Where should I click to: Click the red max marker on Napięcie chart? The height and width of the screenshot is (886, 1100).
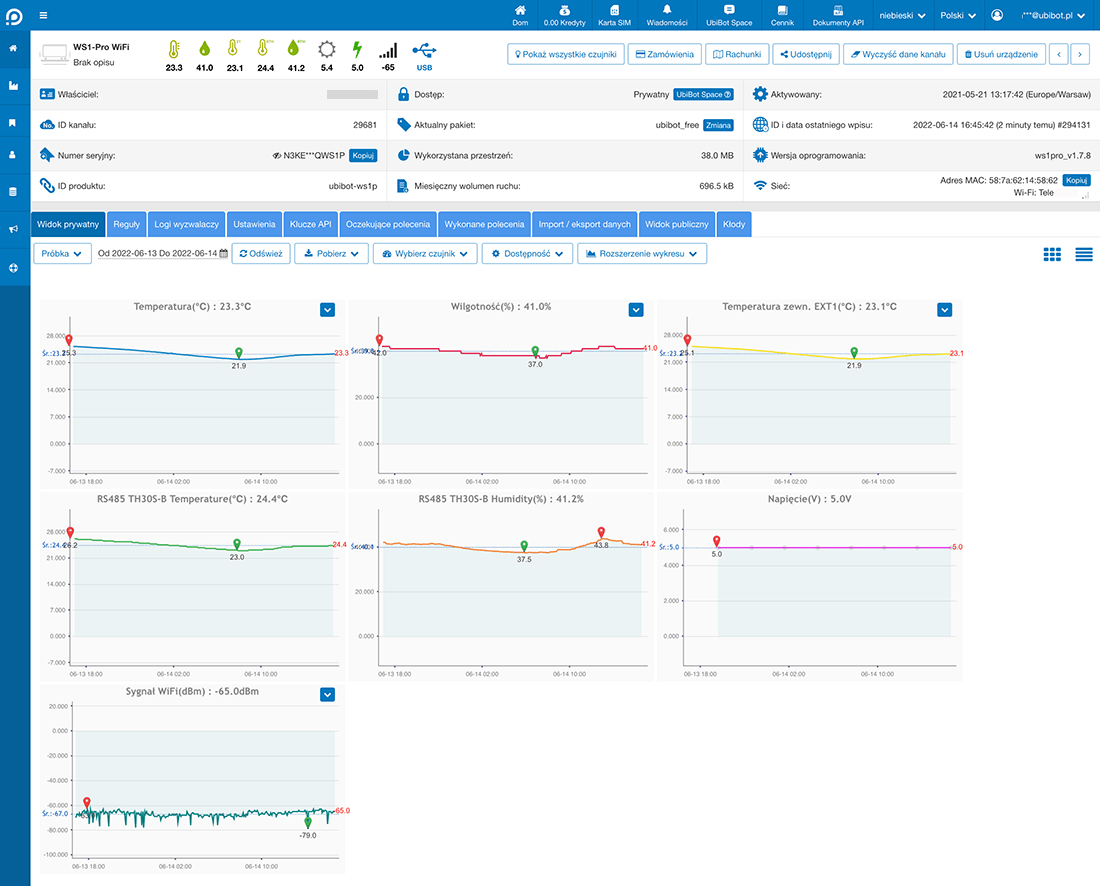(x=716, y=541)
